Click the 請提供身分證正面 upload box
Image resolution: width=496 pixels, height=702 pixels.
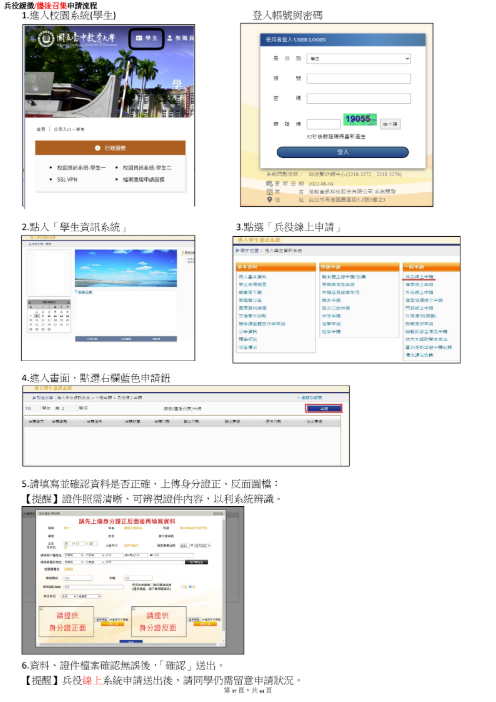[67, 621]
